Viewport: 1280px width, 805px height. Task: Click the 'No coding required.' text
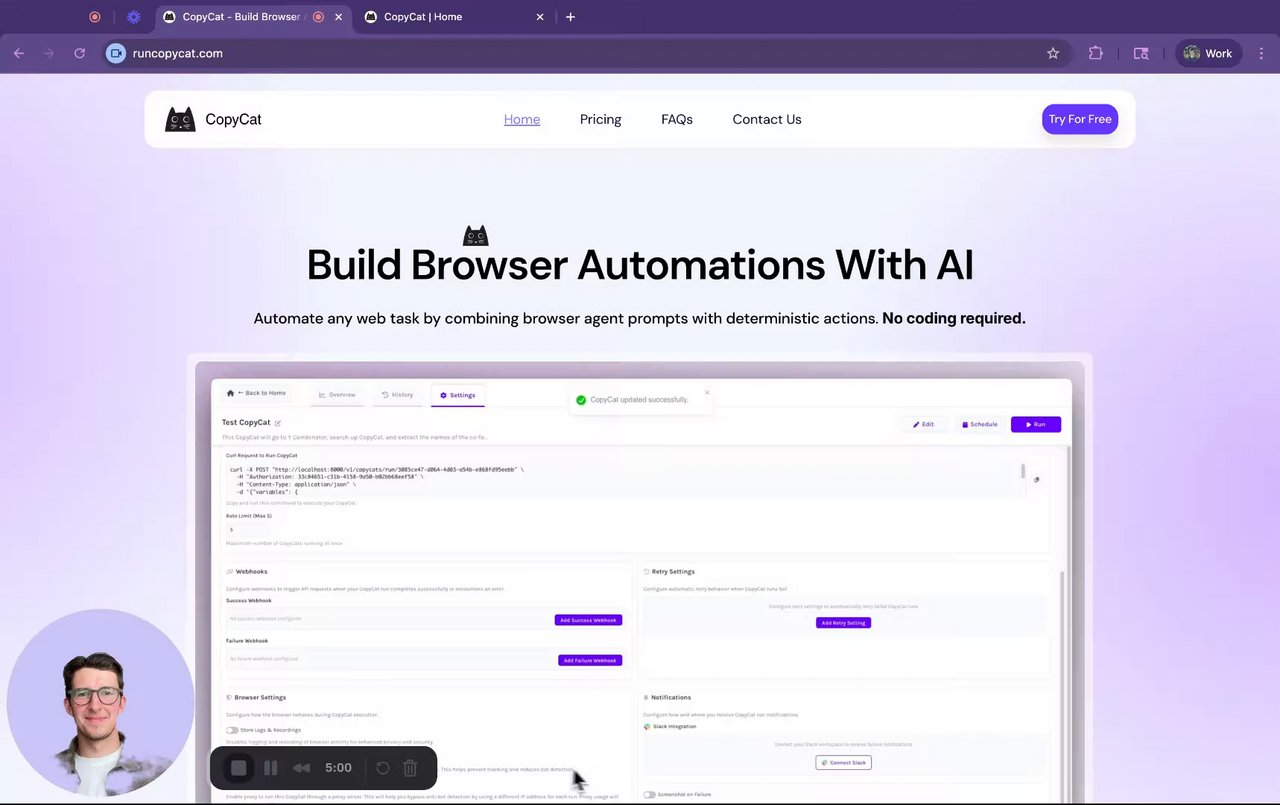pos(954,318)
